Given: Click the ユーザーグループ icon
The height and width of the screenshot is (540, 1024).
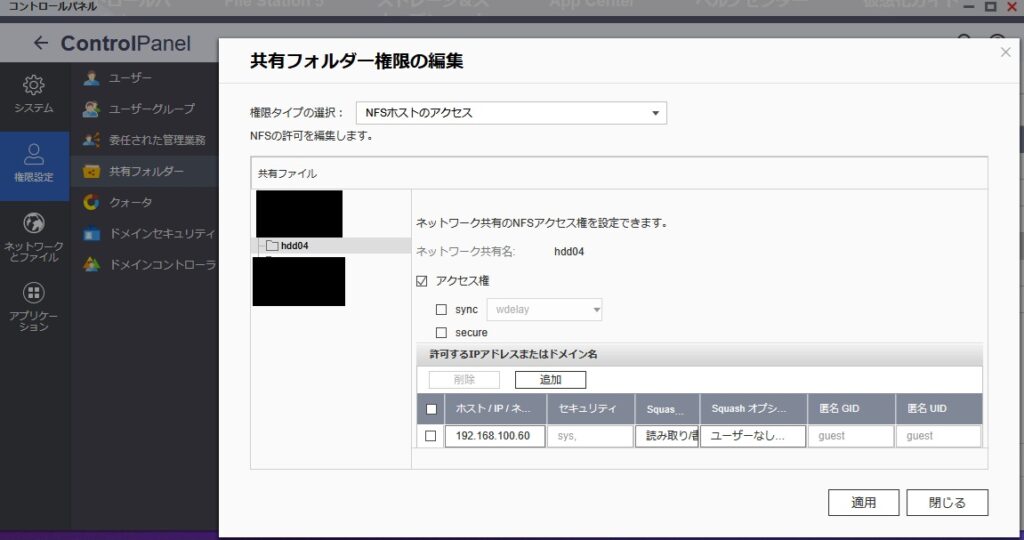Looking at the screenshot, I should tap(91, 108).
